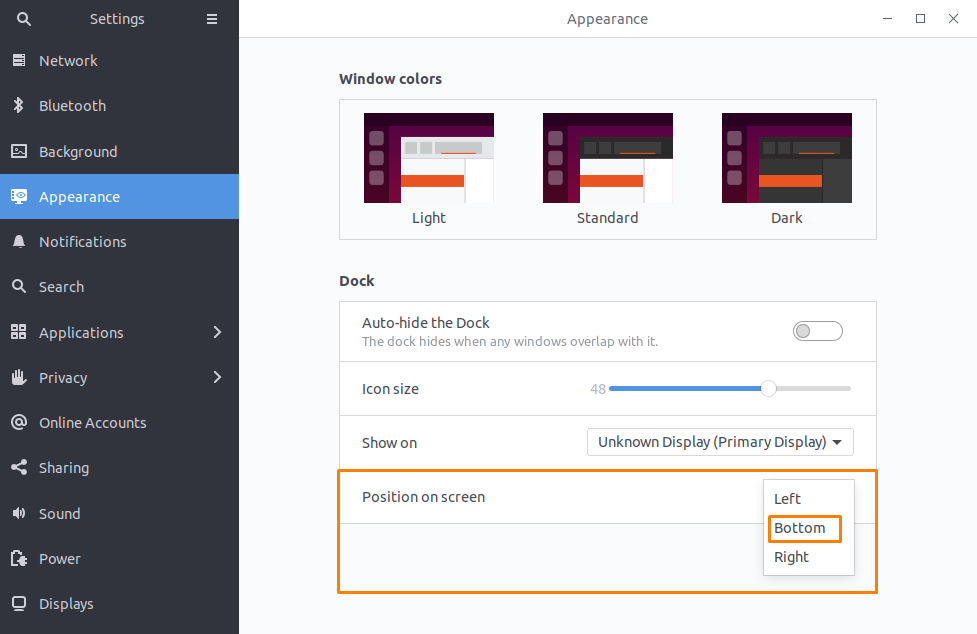This screenshot has height=634, width=977.
Task: Switch to Sound settings
Action: pyautogui.click(x=119, y=513)
